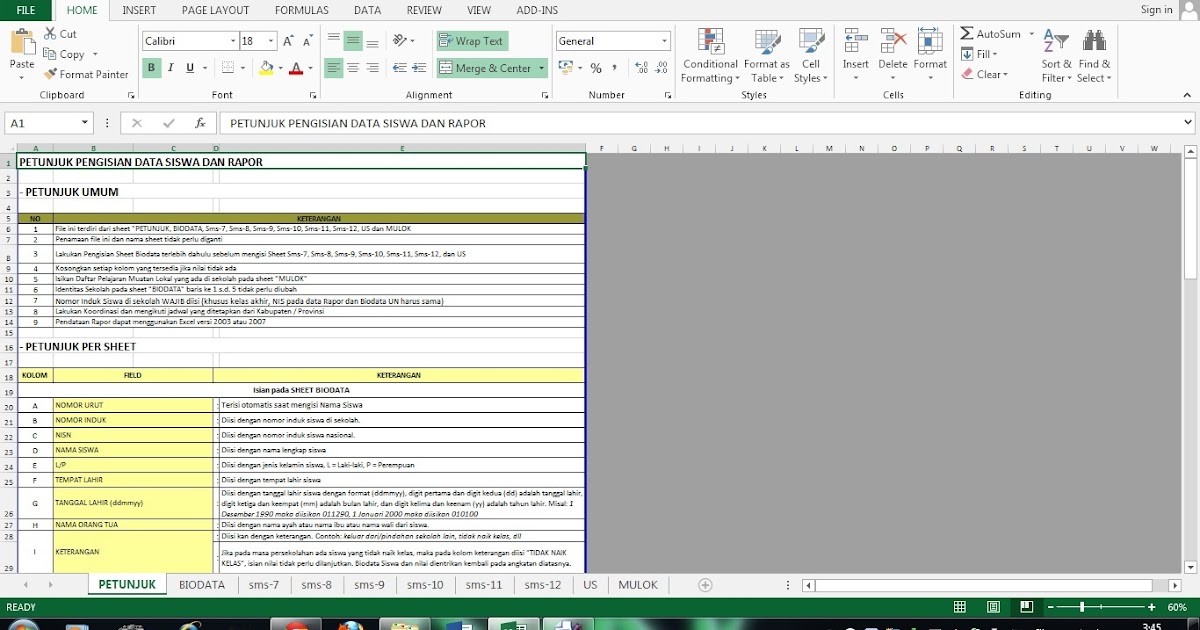Open the Find & Select dropdown
Image resolution: width=1200 pixels, height=630 pixels.
click(1094, 56)
